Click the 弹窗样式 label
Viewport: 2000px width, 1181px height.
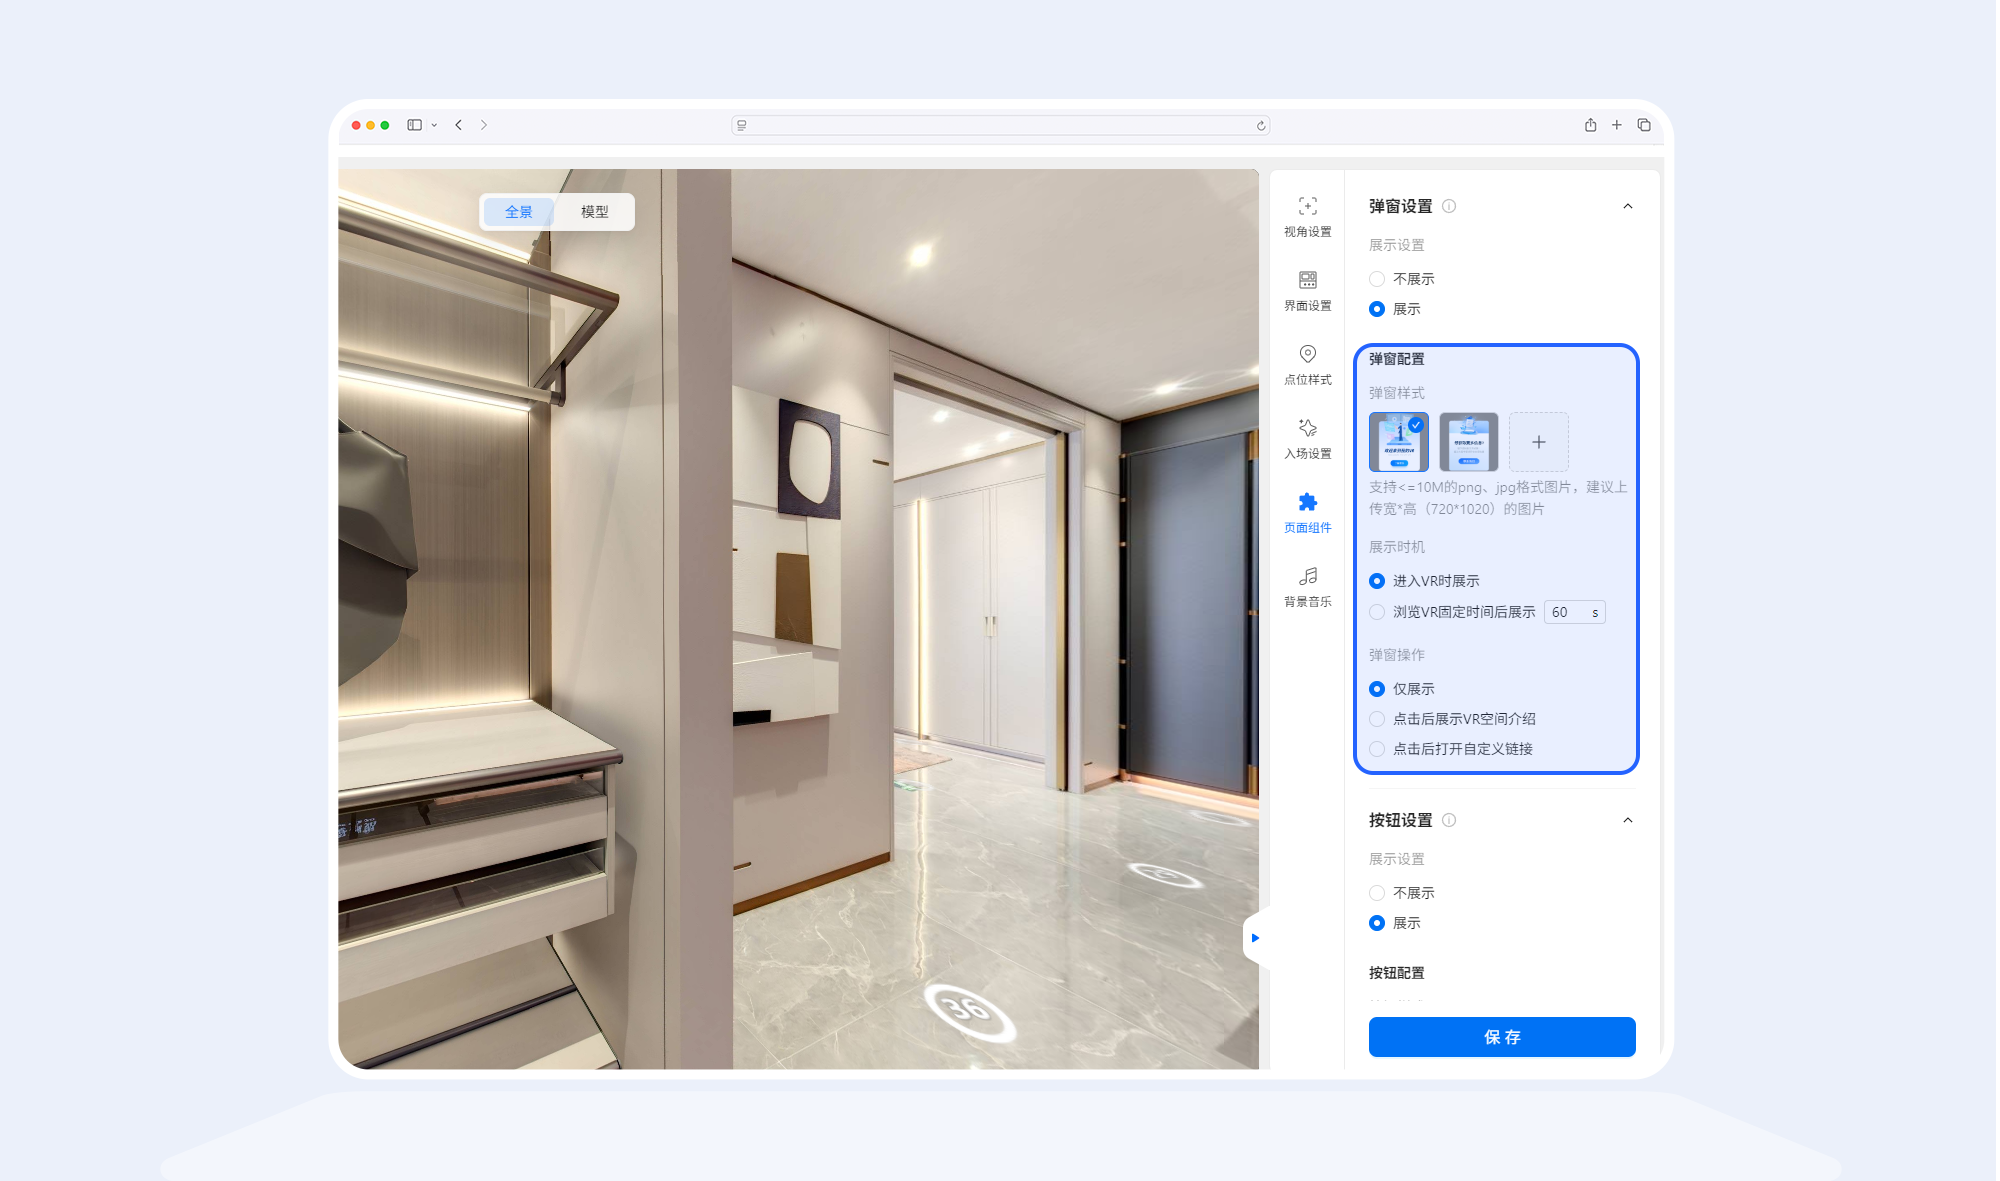1396,393
